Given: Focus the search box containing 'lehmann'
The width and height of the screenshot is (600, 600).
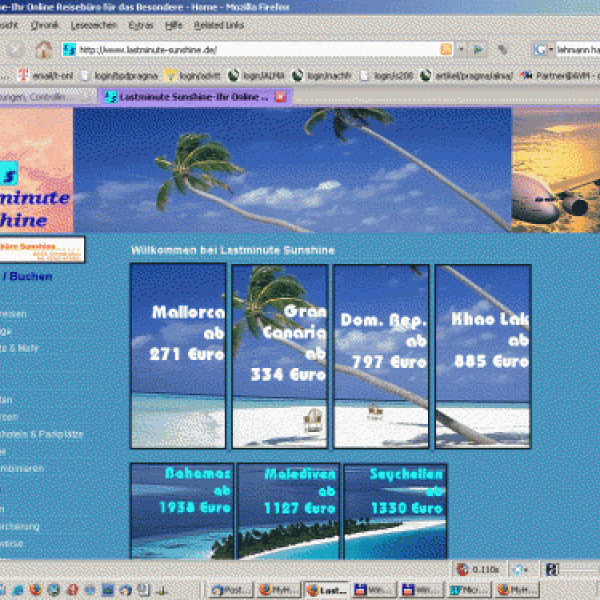Looking at the screenshot, I should [578, 50].
